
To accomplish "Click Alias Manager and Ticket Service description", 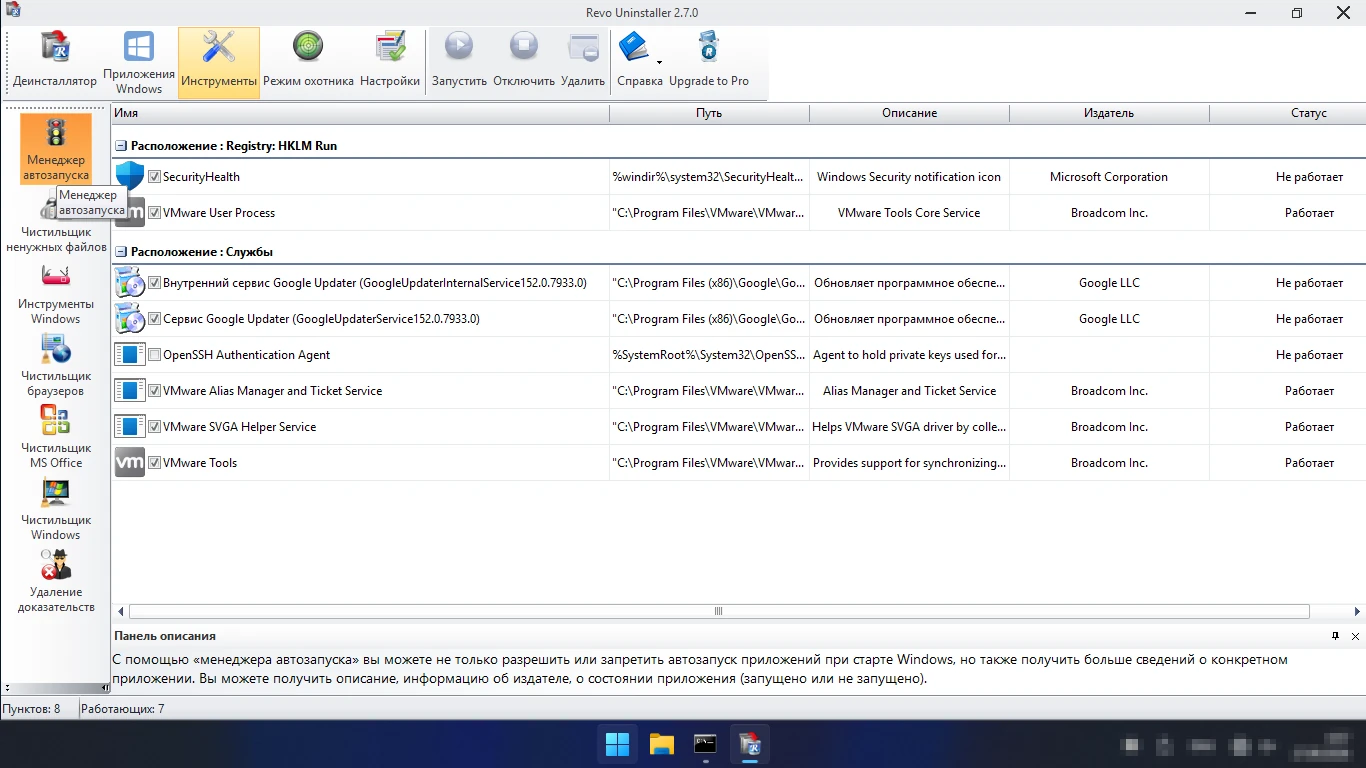I will 909,391.
